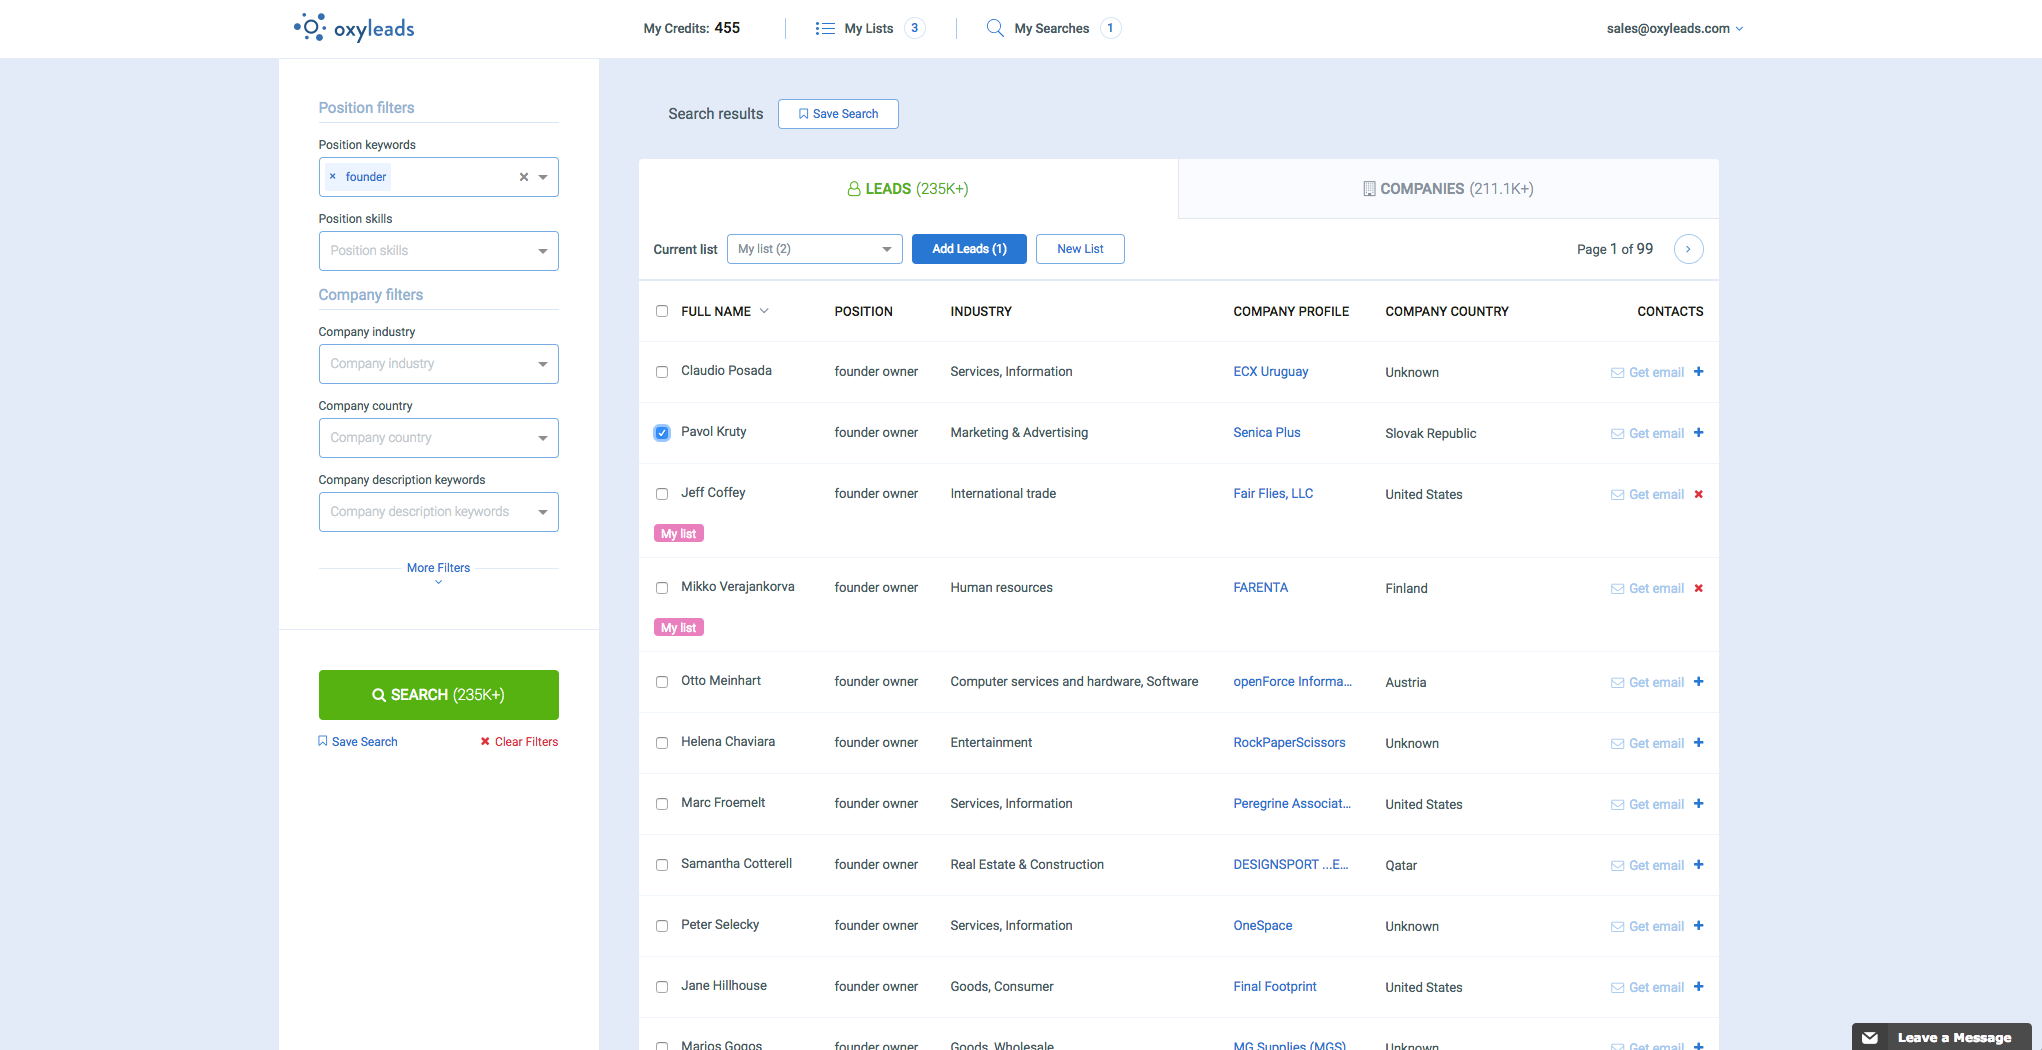Viewport: 2042px width, 1050px height.
Task: Go to next results page arrow
Action: 1688,249
